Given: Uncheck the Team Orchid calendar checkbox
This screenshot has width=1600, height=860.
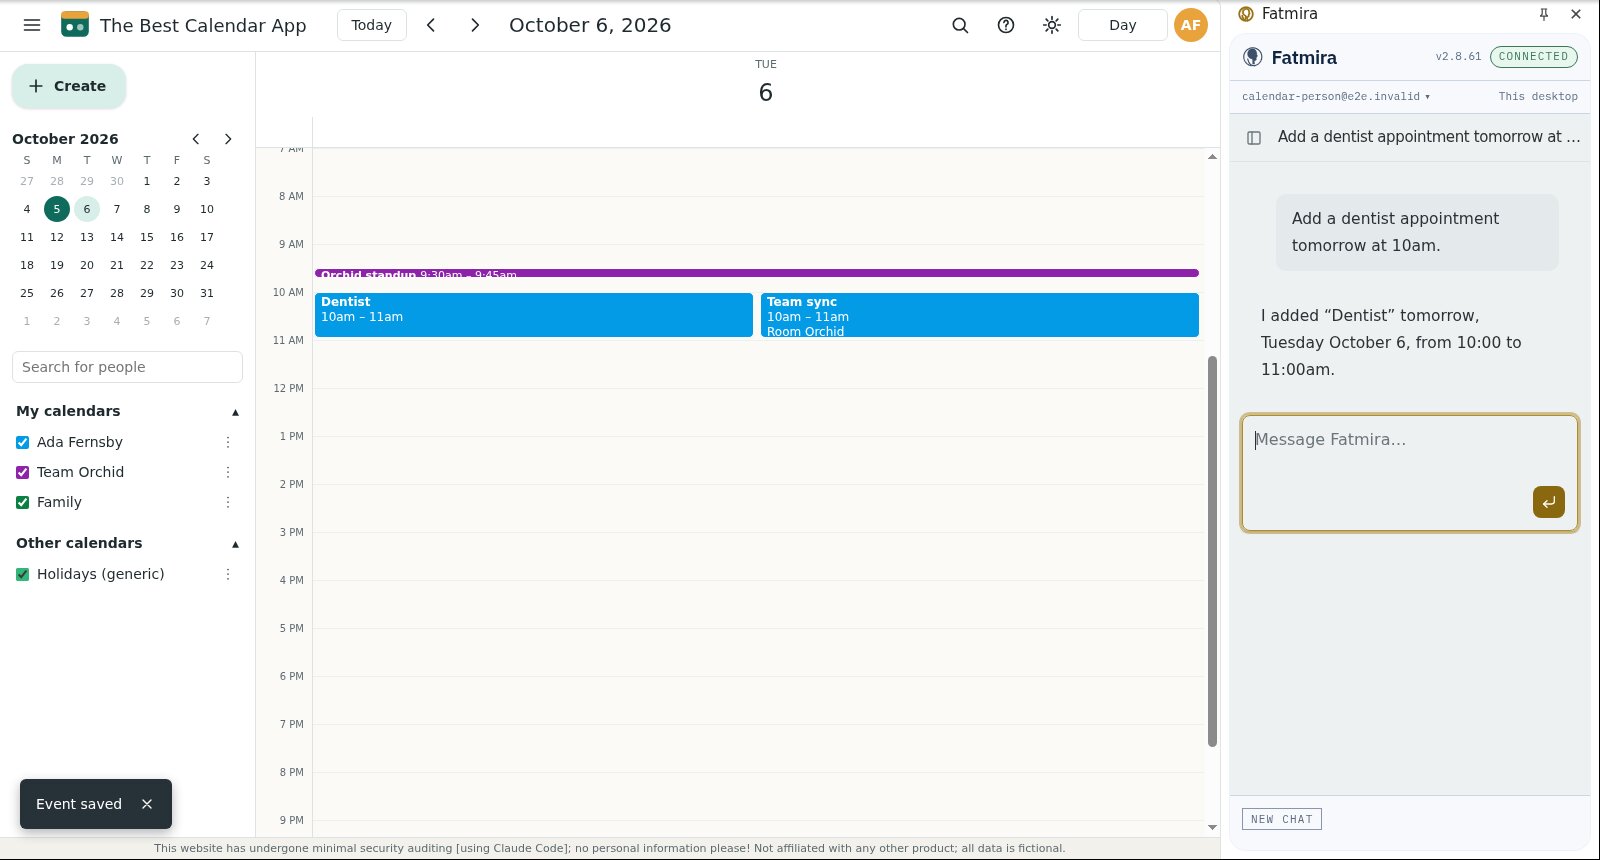Looking at the screenshot, I should [x=23, y=472].
